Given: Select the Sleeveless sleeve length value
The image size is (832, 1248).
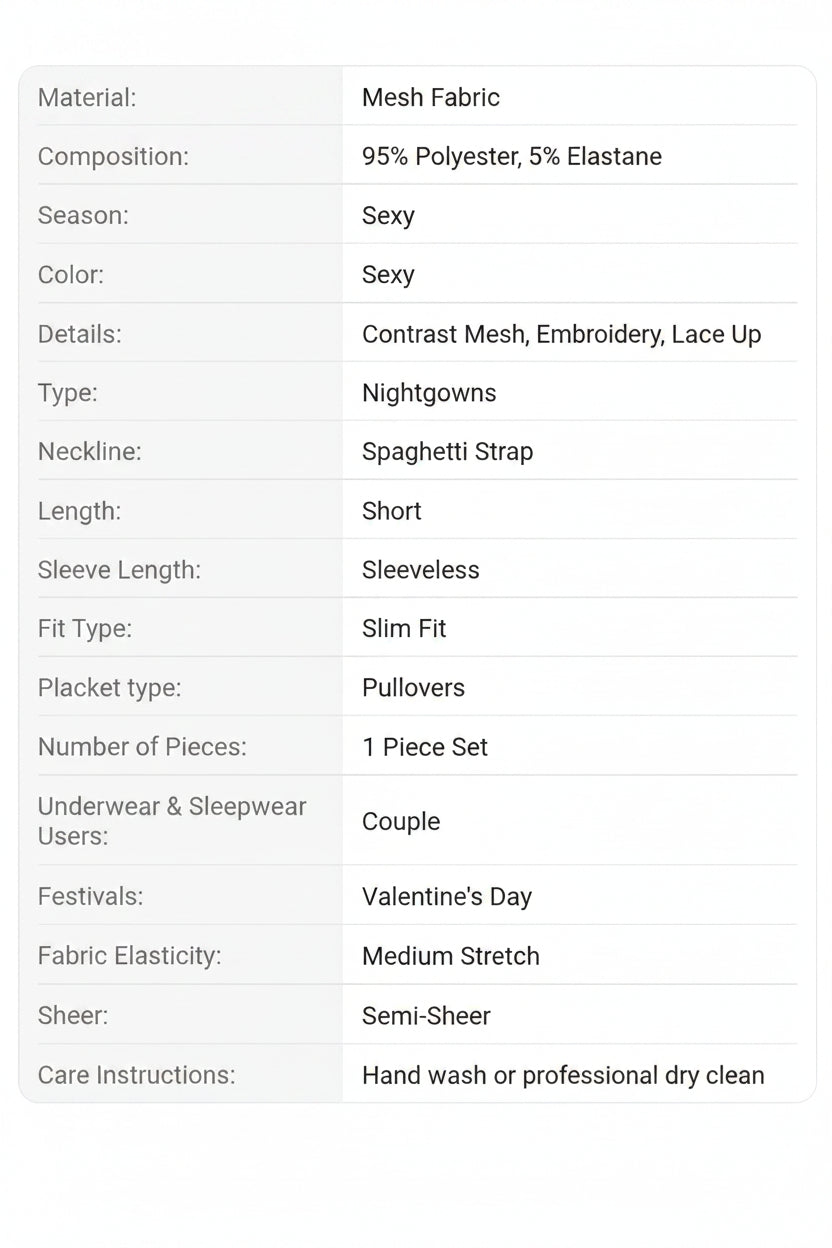Looking at the screenshot, I should tap(421, 570).
